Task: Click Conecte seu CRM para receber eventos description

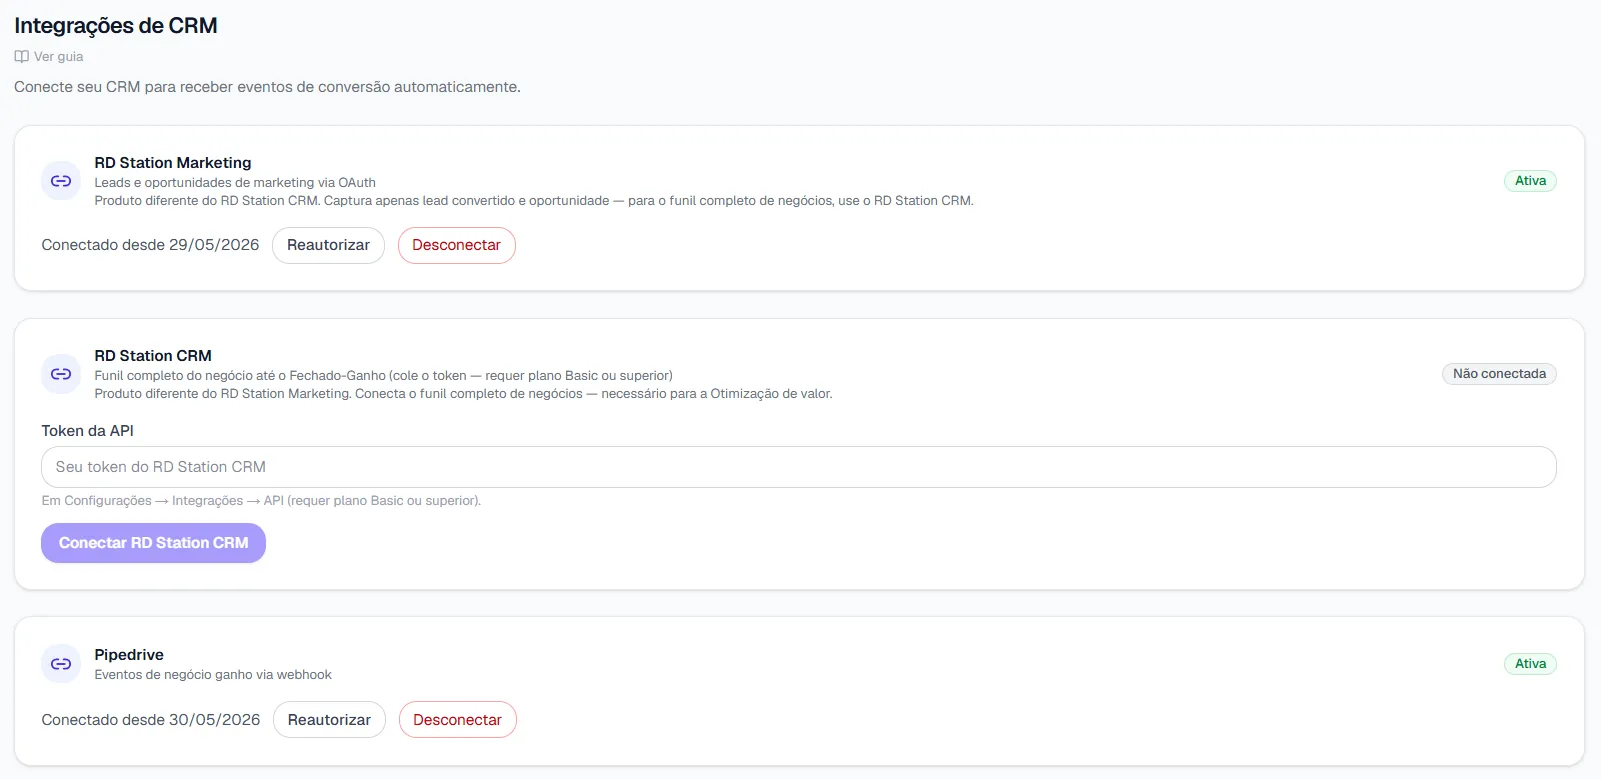Action: tap(267, 87)
